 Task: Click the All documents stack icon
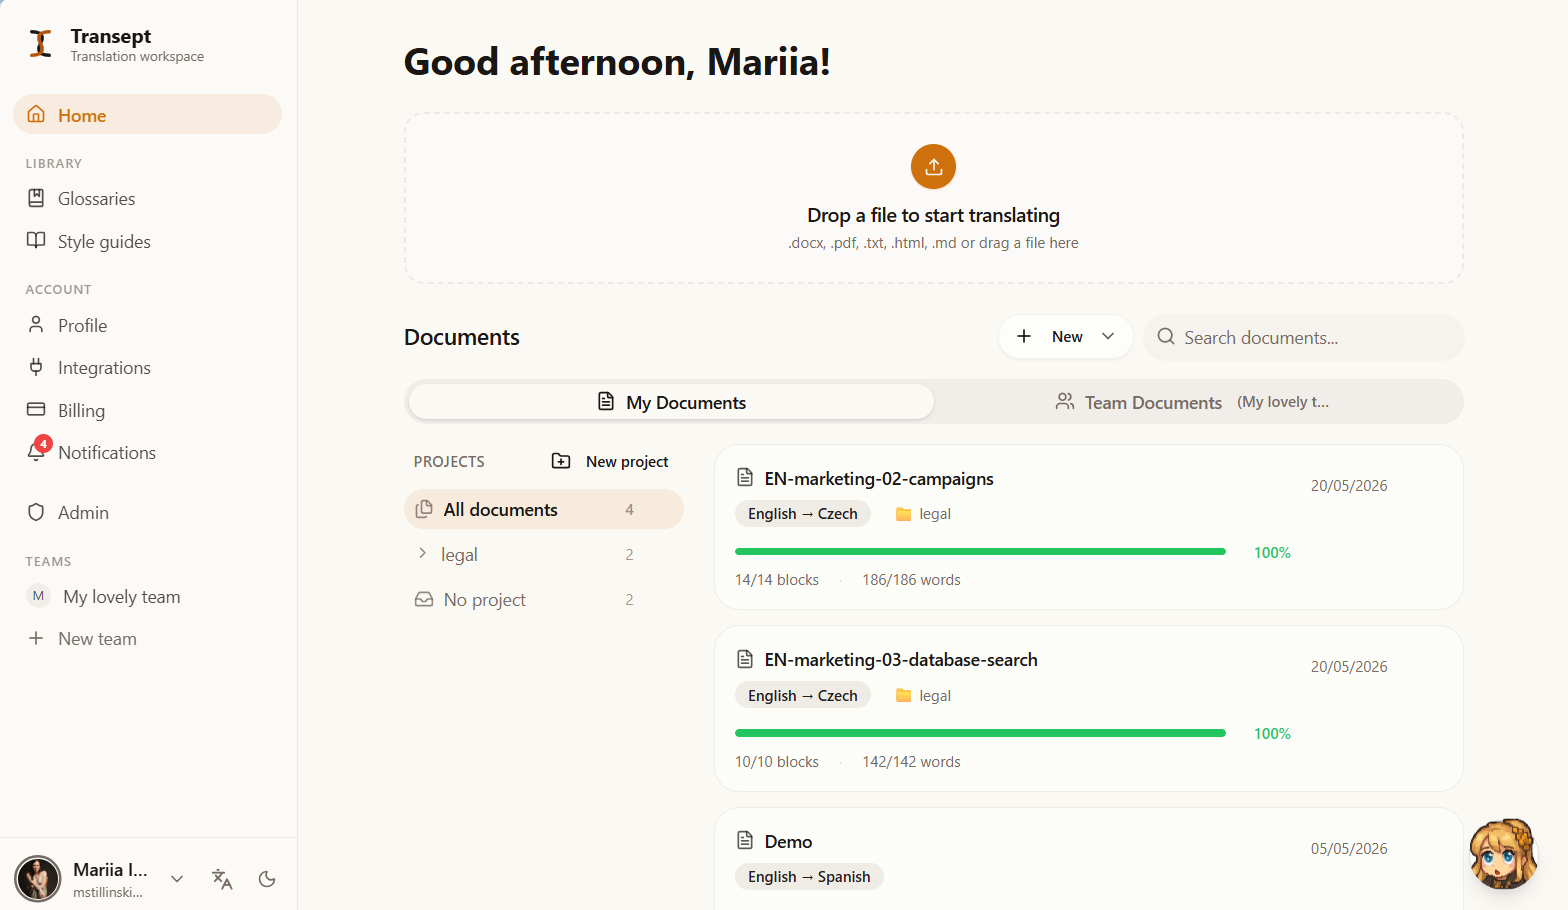coord(424,509)
